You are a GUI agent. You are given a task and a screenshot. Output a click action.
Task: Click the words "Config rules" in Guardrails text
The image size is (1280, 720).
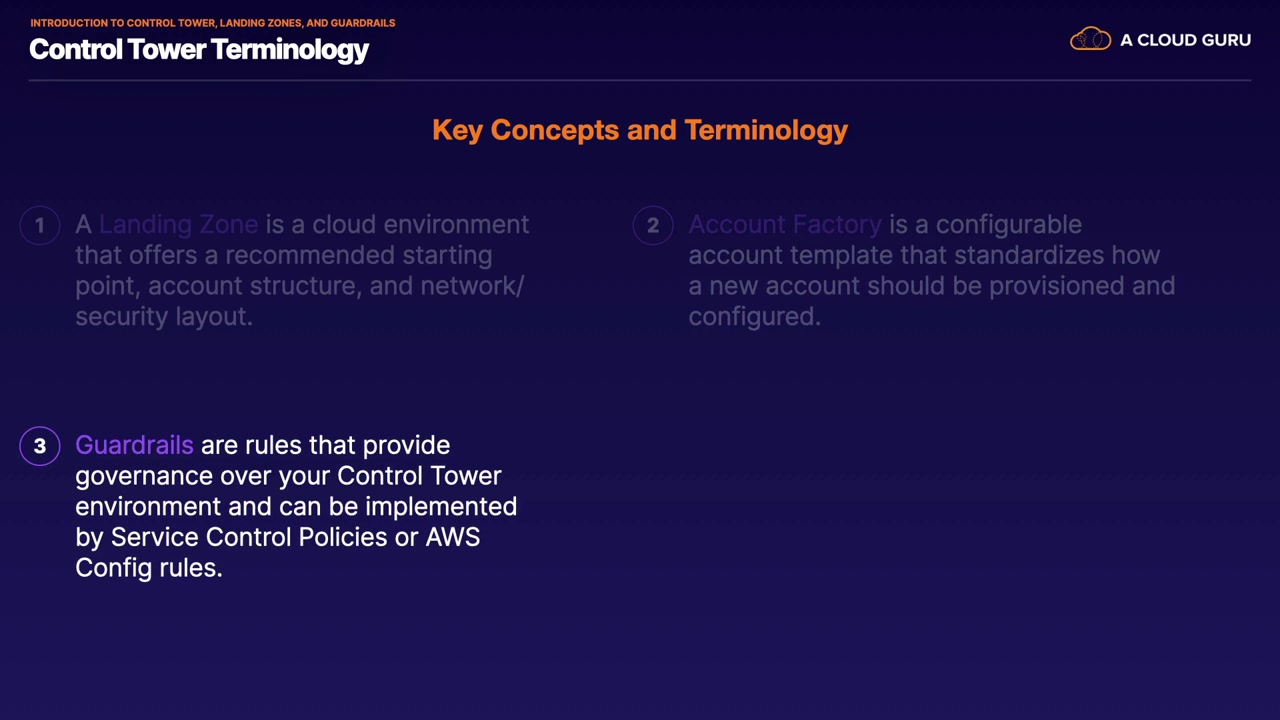148,568
